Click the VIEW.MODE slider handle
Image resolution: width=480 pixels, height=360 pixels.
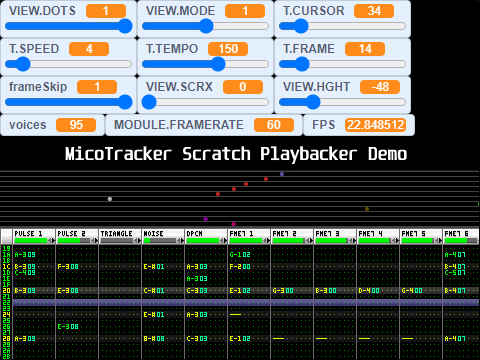tap(206, 26)
